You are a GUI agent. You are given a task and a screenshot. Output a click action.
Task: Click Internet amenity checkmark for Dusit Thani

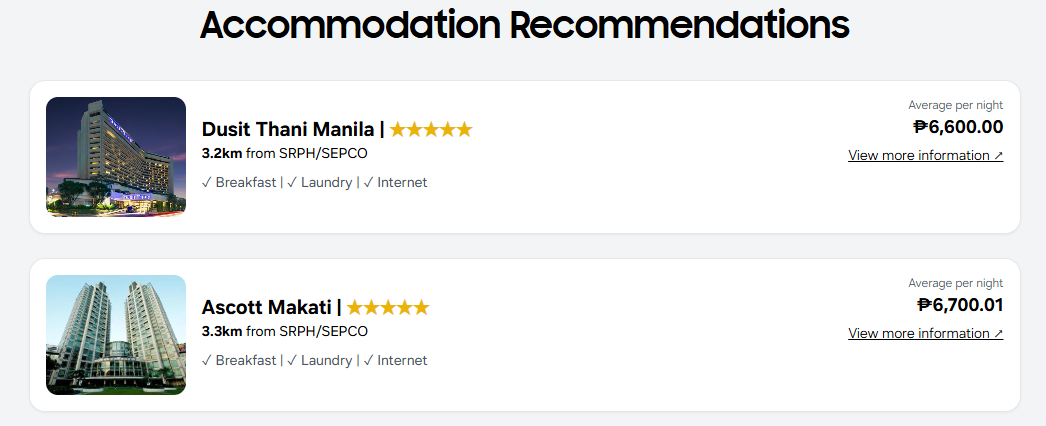368,182
